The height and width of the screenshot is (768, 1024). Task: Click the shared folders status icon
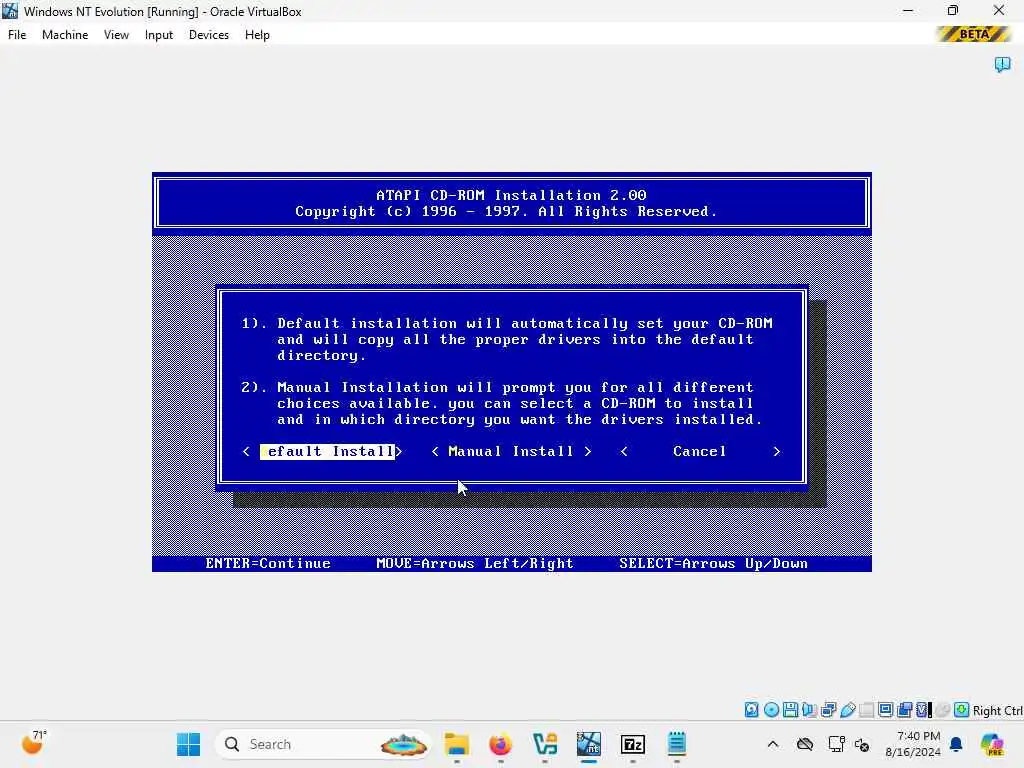click(x=867, y=710)
